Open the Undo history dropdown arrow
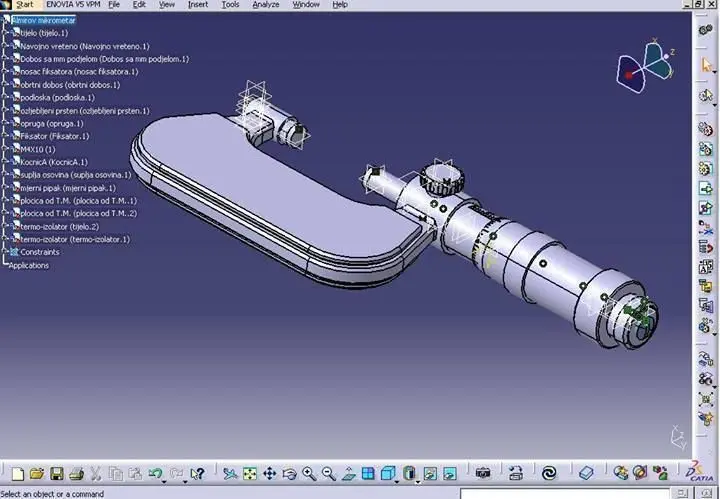Screen dimensions: 720x499 164,481
